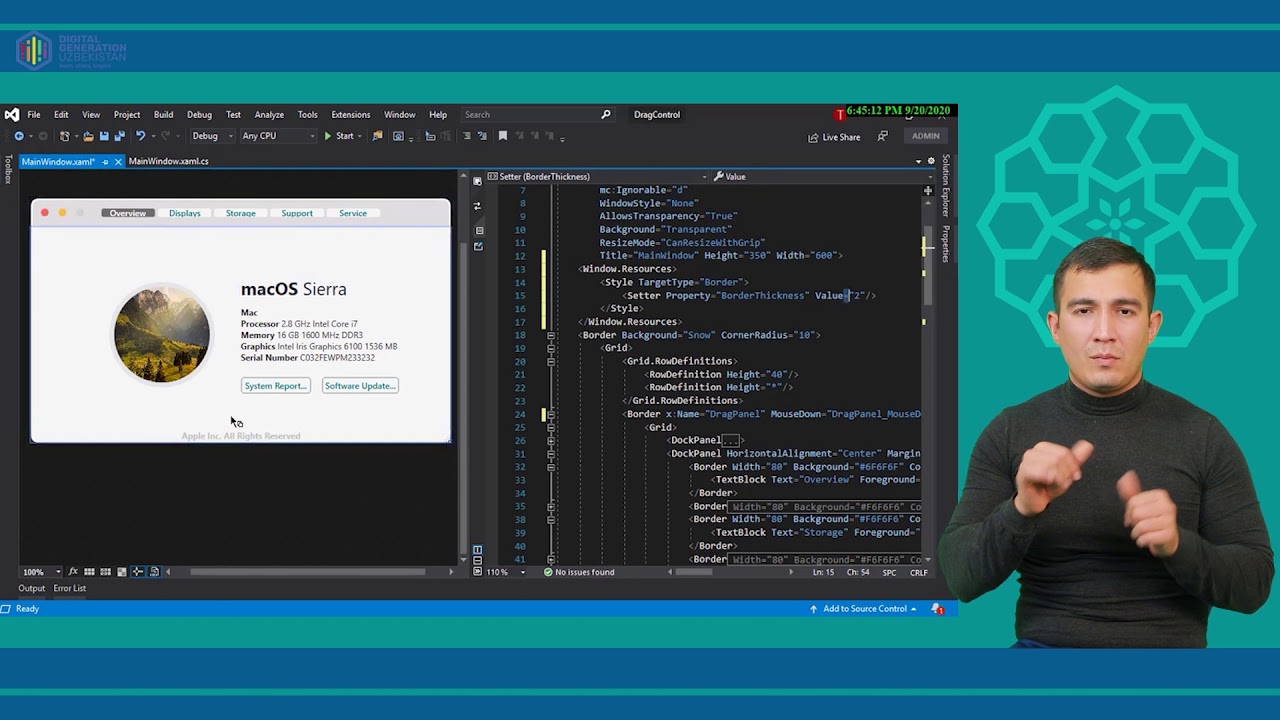1280x720 pixels.
Task: Click the New Project toolbar icon
Action: [65, 136]
